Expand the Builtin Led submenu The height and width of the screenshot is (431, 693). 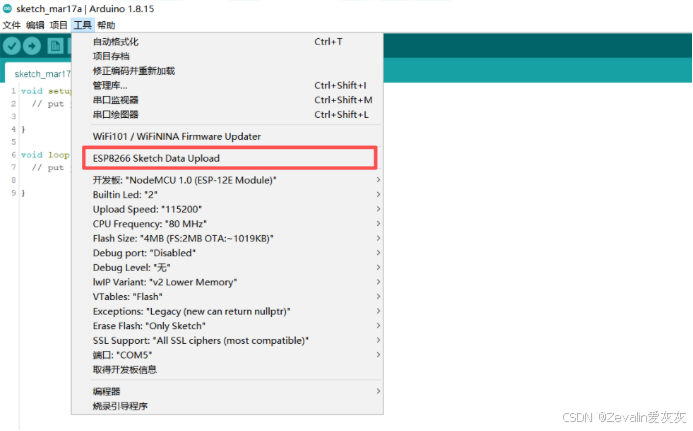click(x=227, y=195)
